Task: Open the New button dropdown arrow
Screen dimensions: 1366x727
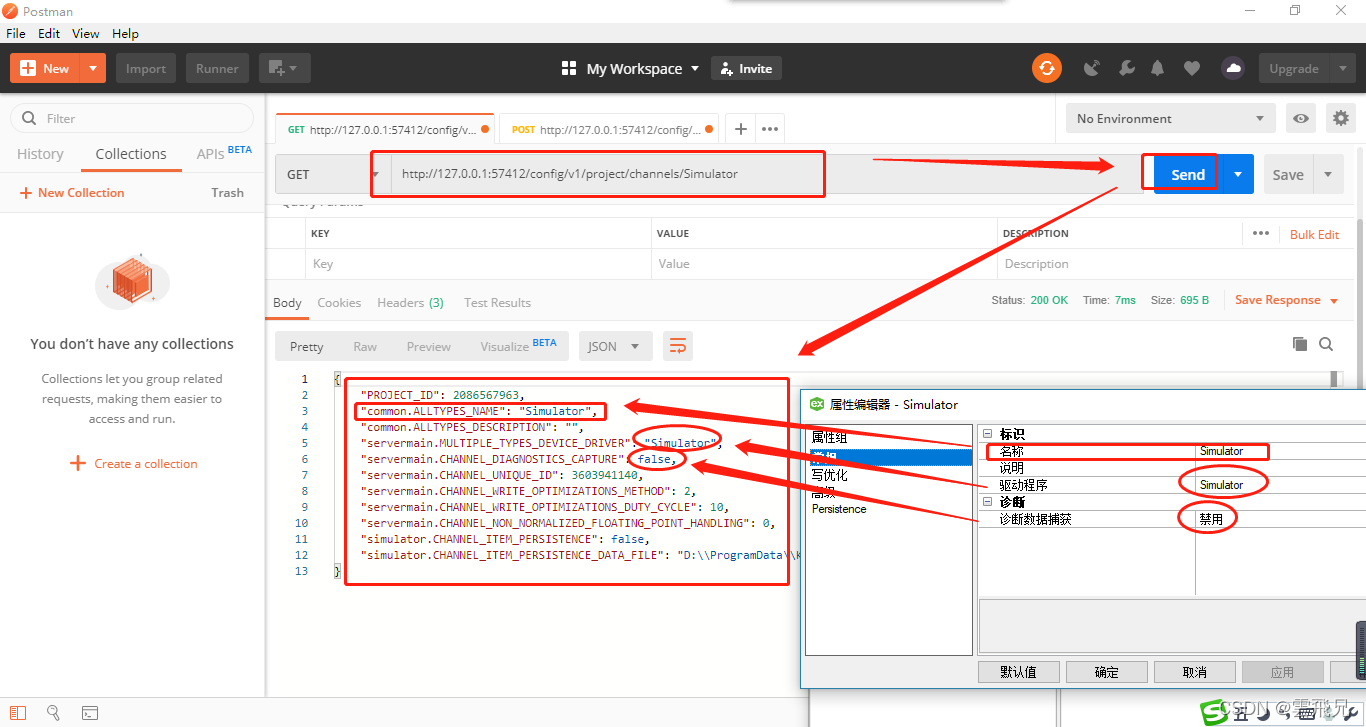Action: tap(92, 68)
